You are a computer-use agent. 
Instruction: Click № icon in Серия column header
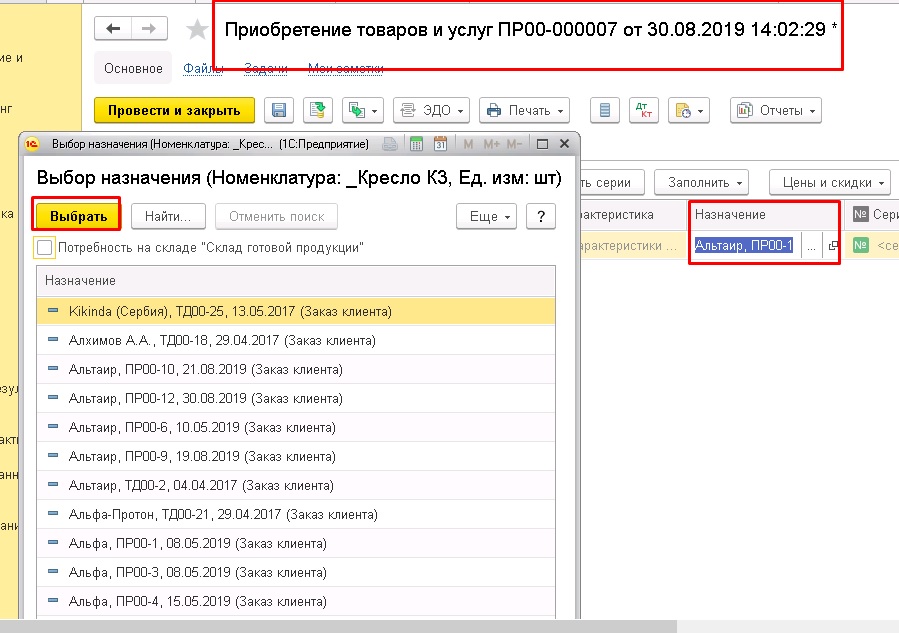pyautogui.click(x=861, y=214)
